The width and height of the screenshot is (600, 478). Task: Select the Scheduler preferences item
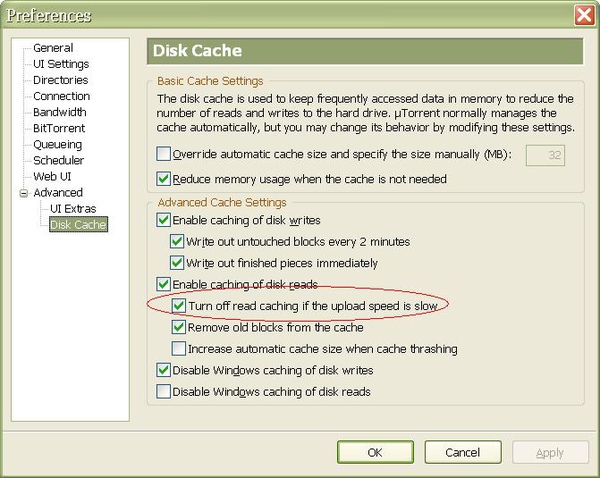pyautogui.click(x=59, y=160)
